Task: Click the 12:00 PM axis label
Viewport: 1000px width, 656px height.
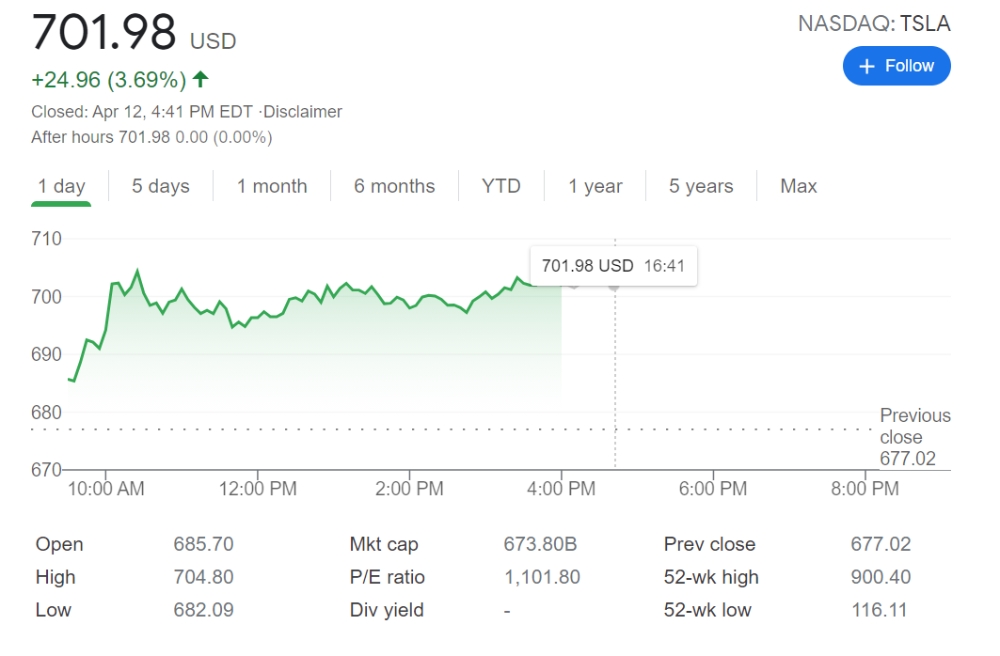Action: (x=258, y=489)
